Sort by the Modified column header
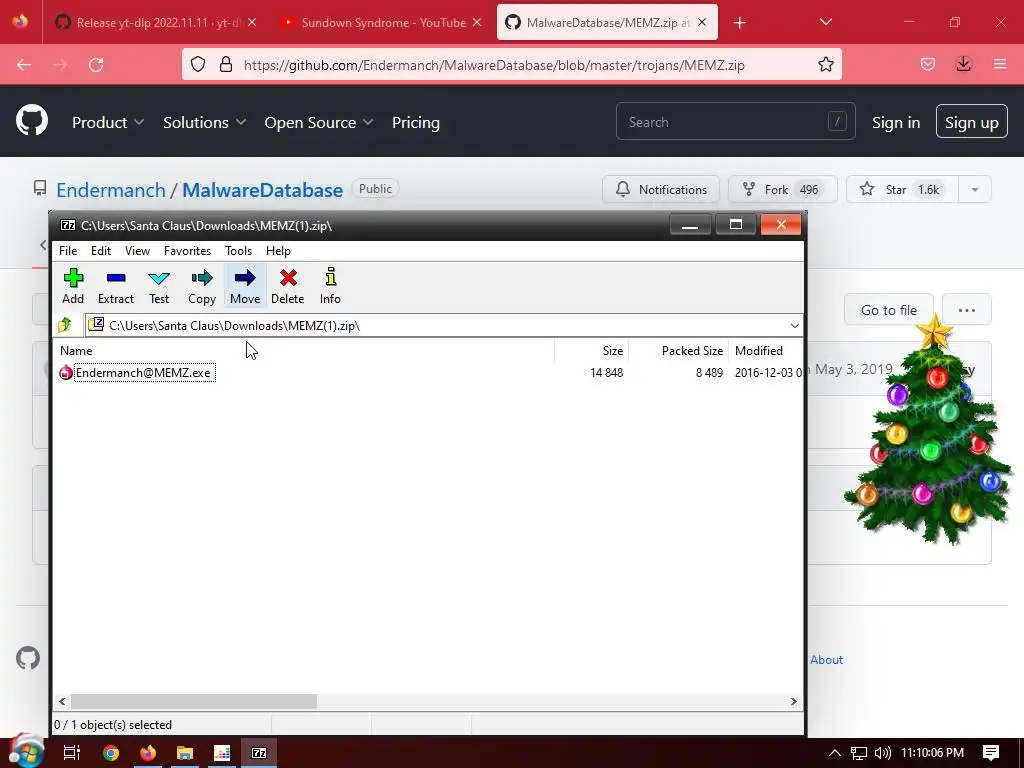The width and height of the screenshot is (1024, 768). pos(765,351)
